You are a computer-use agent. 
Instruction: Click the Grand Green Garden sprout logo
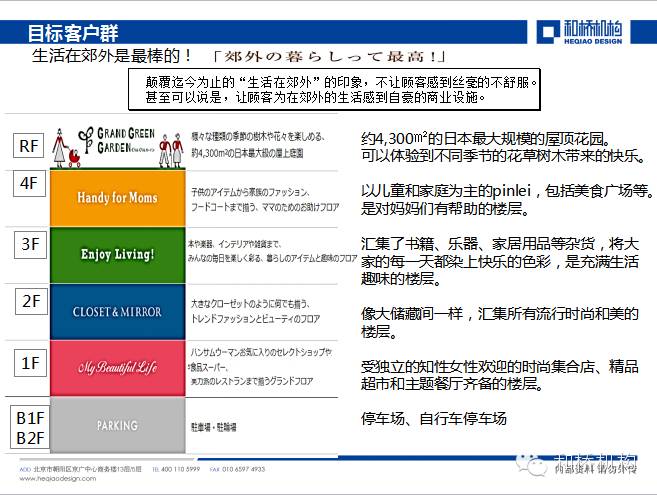point(86,140)
